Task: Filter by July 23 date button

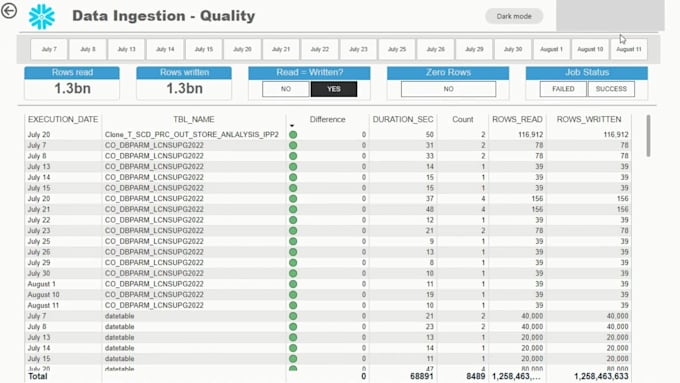Action: click(x=358, y=49)
